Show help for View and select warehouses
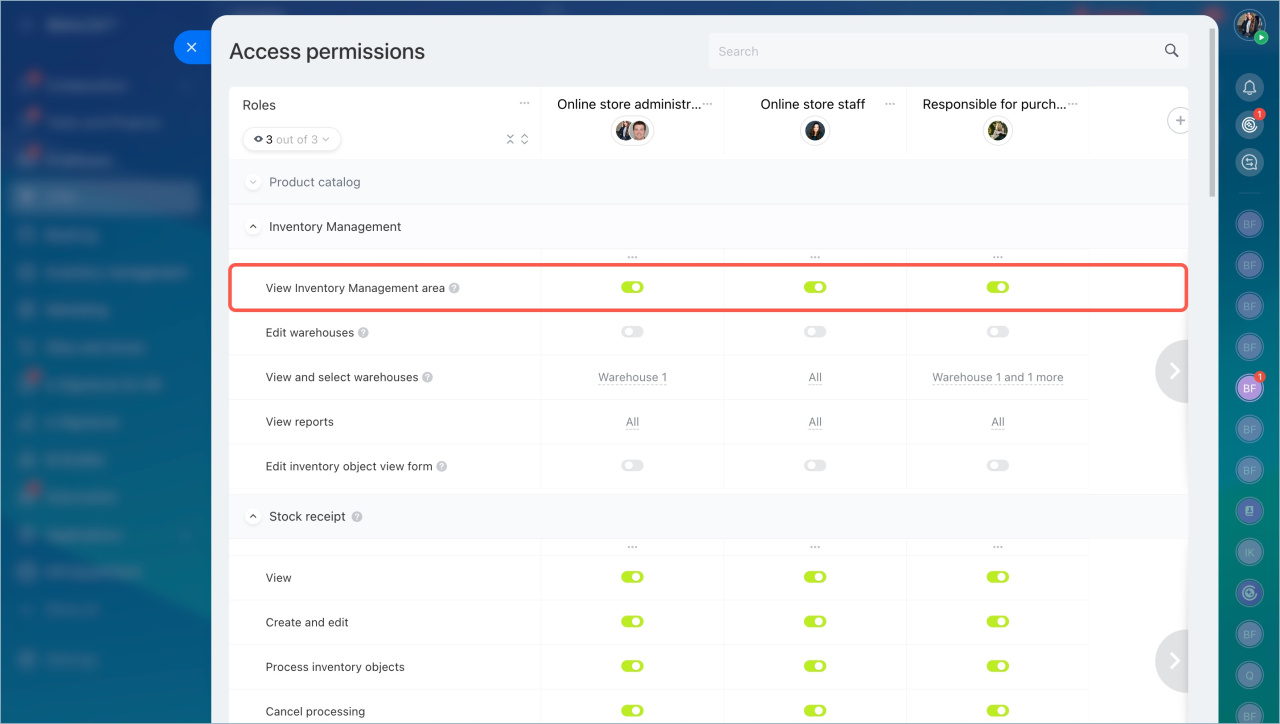 click(427, 377)
